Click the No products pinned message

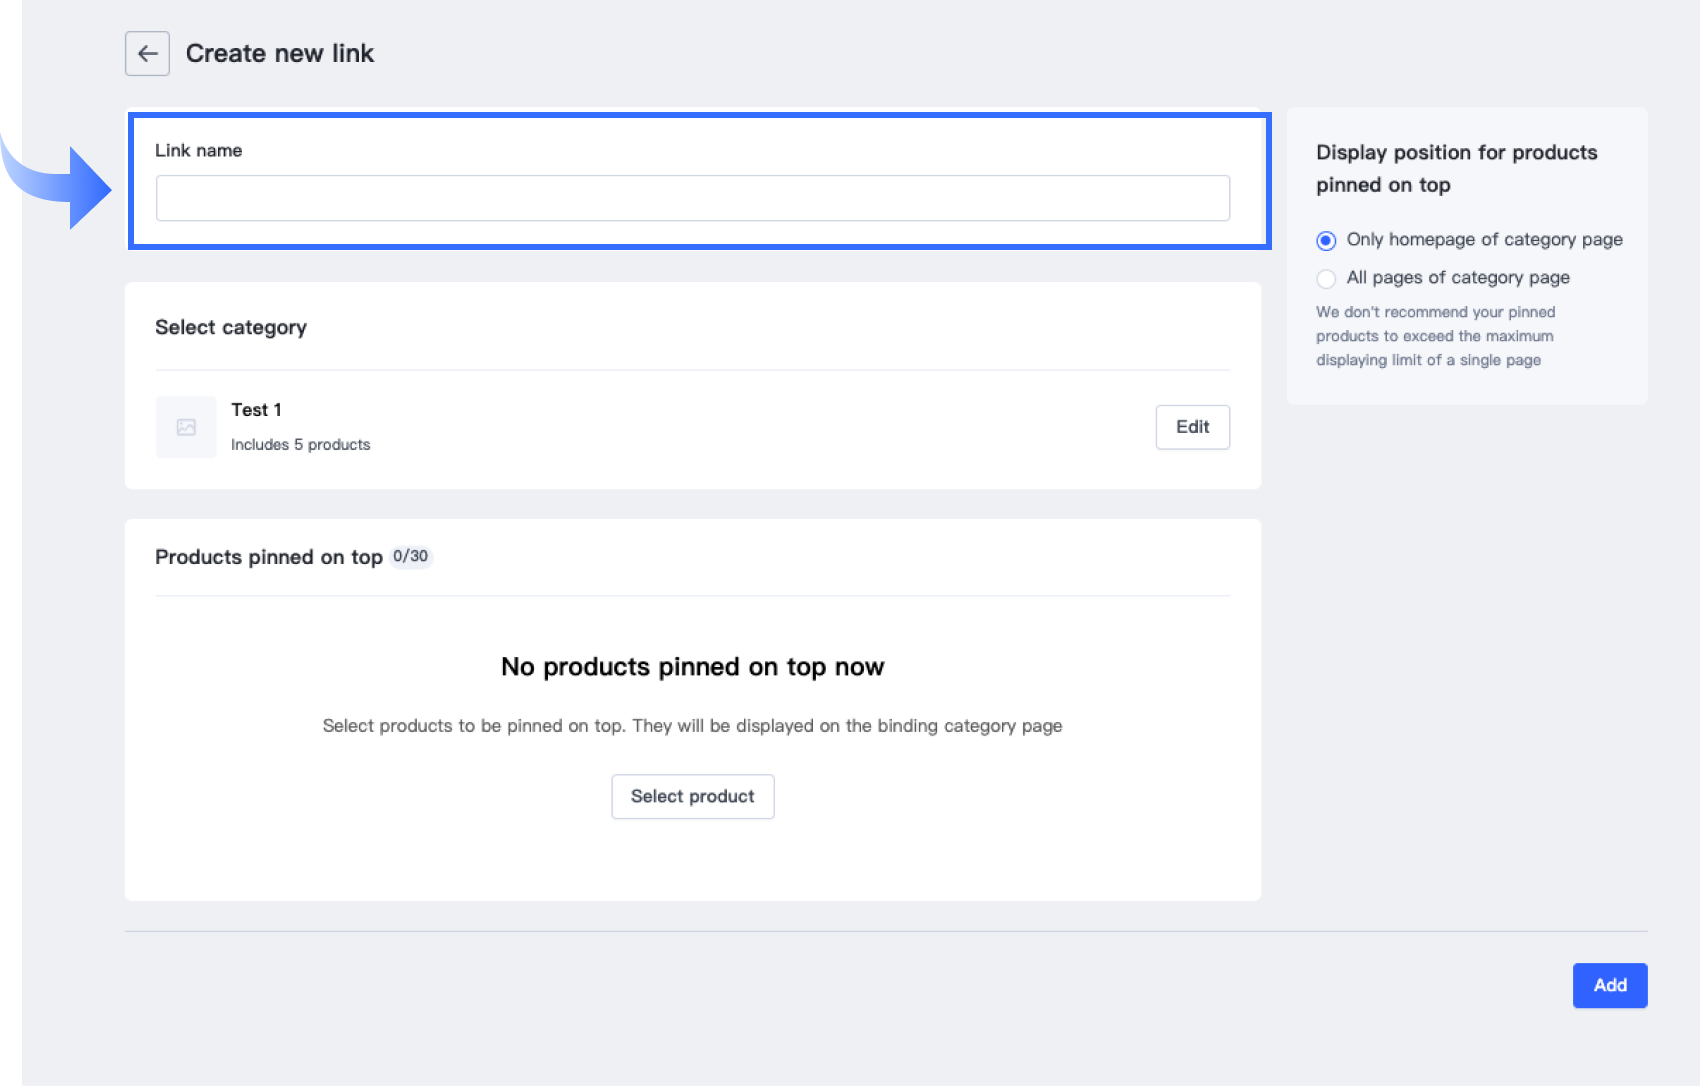(692, 667)
